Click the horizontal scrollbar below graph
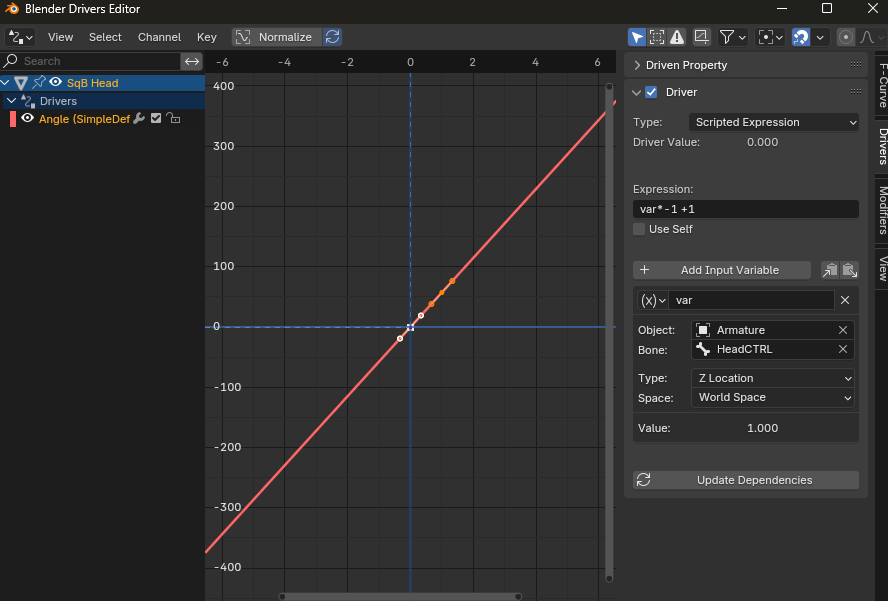Screen dimensions: 888x601 pyautogui.click(x=400, y=596)
